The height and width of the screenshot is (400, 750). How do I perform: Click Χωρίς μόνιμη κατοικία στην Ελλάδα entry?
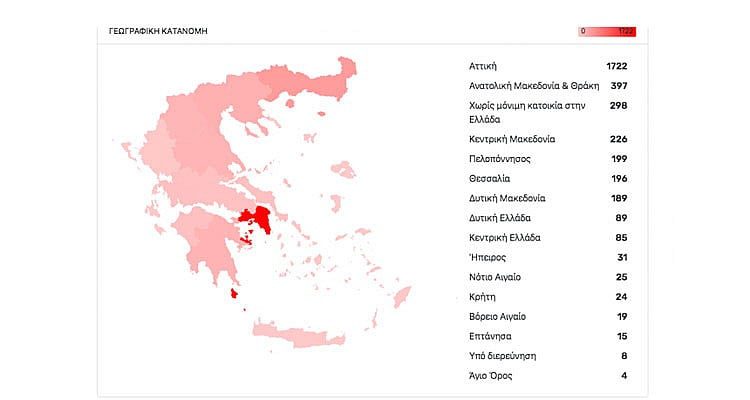click(x=547, y=112)
